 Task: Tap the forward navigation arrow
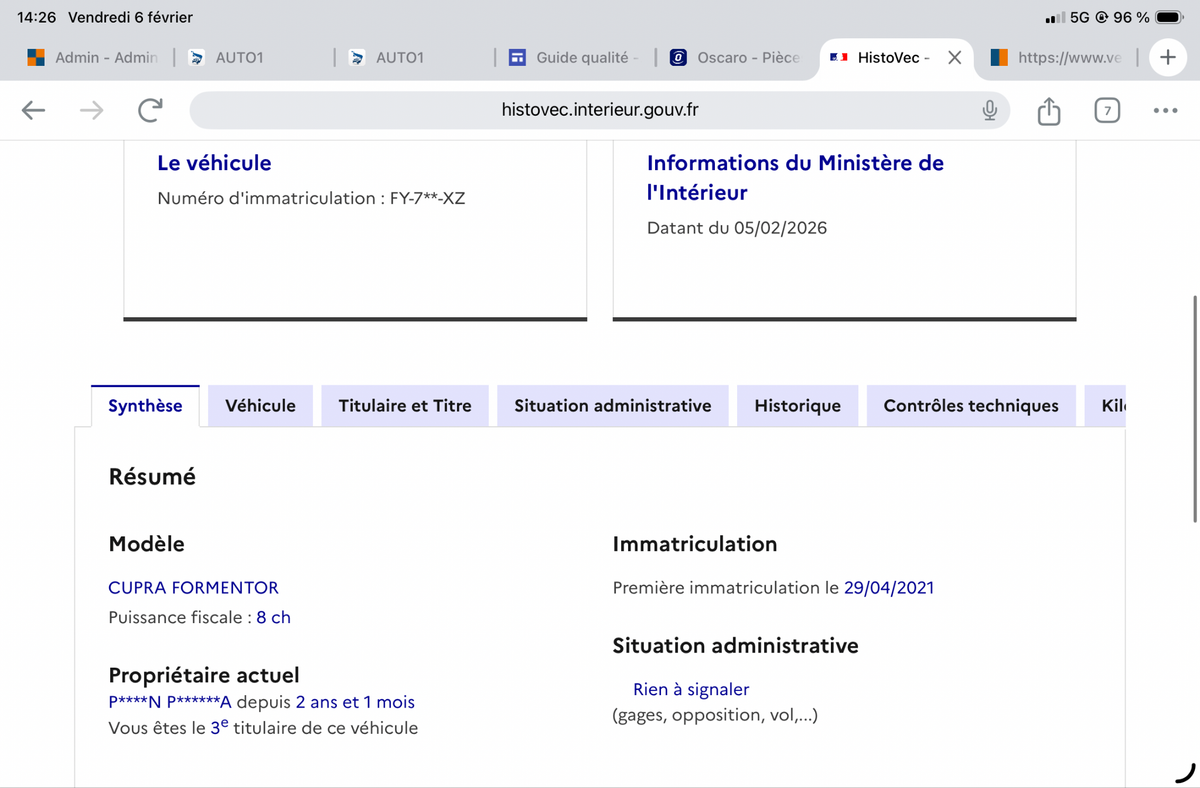(x=91, y=110)
